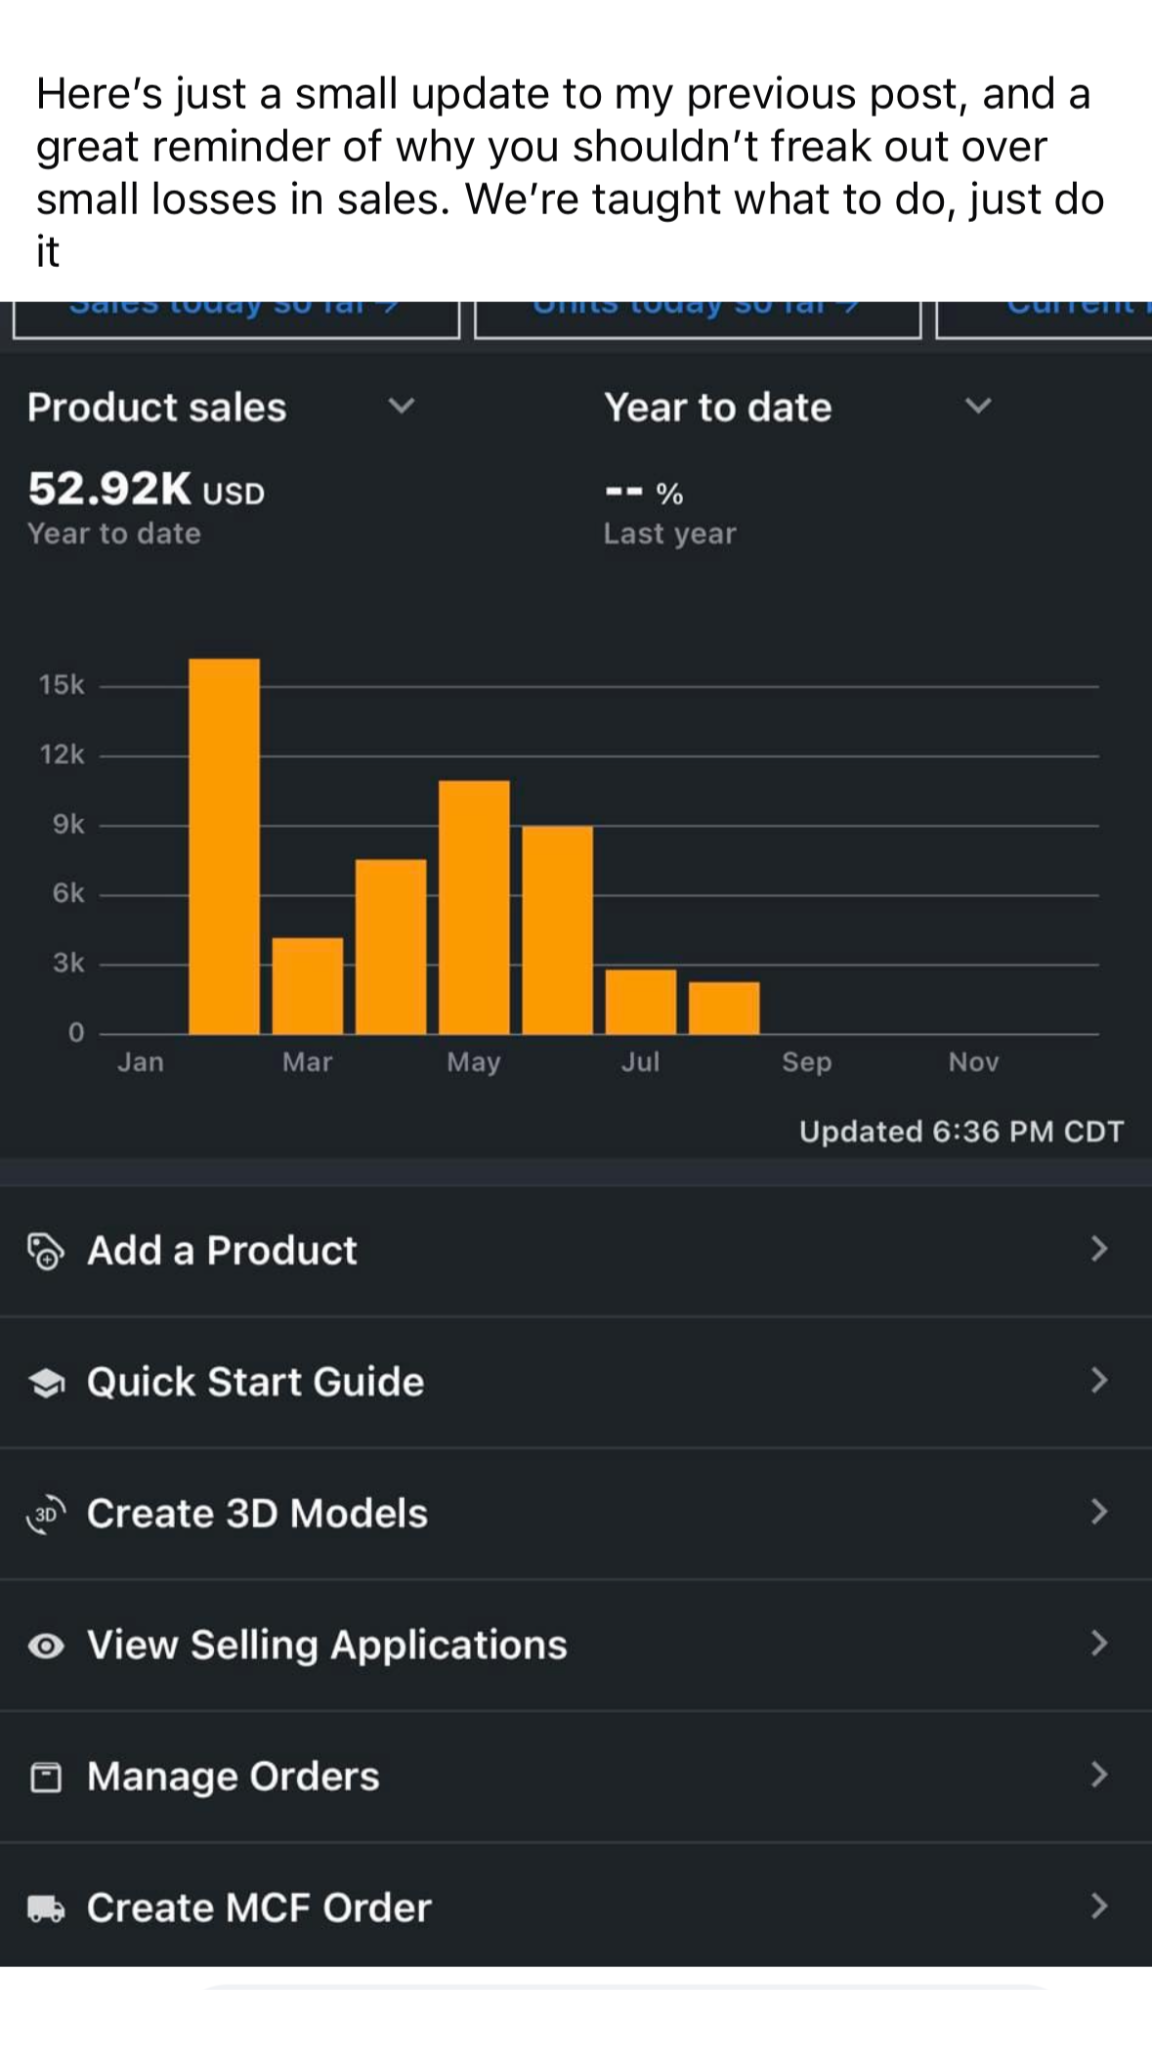Open the Sales today so far card
The height and width of the screenshot is (2048, 1152).
[236, 316]
